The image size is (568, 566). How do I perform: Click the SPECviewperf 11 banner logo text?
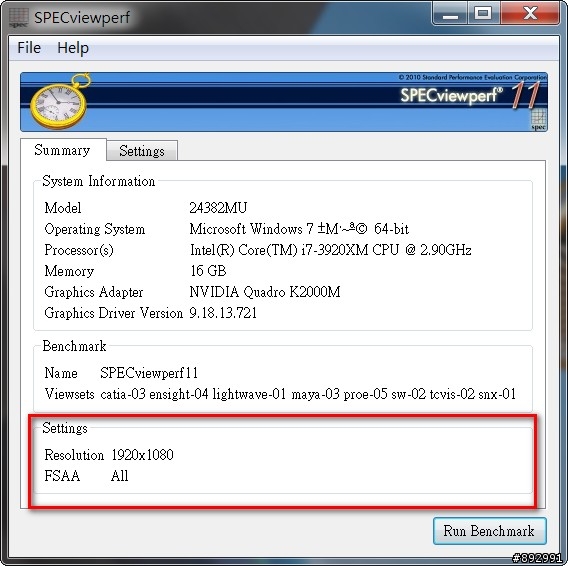(x=470, y=95)
